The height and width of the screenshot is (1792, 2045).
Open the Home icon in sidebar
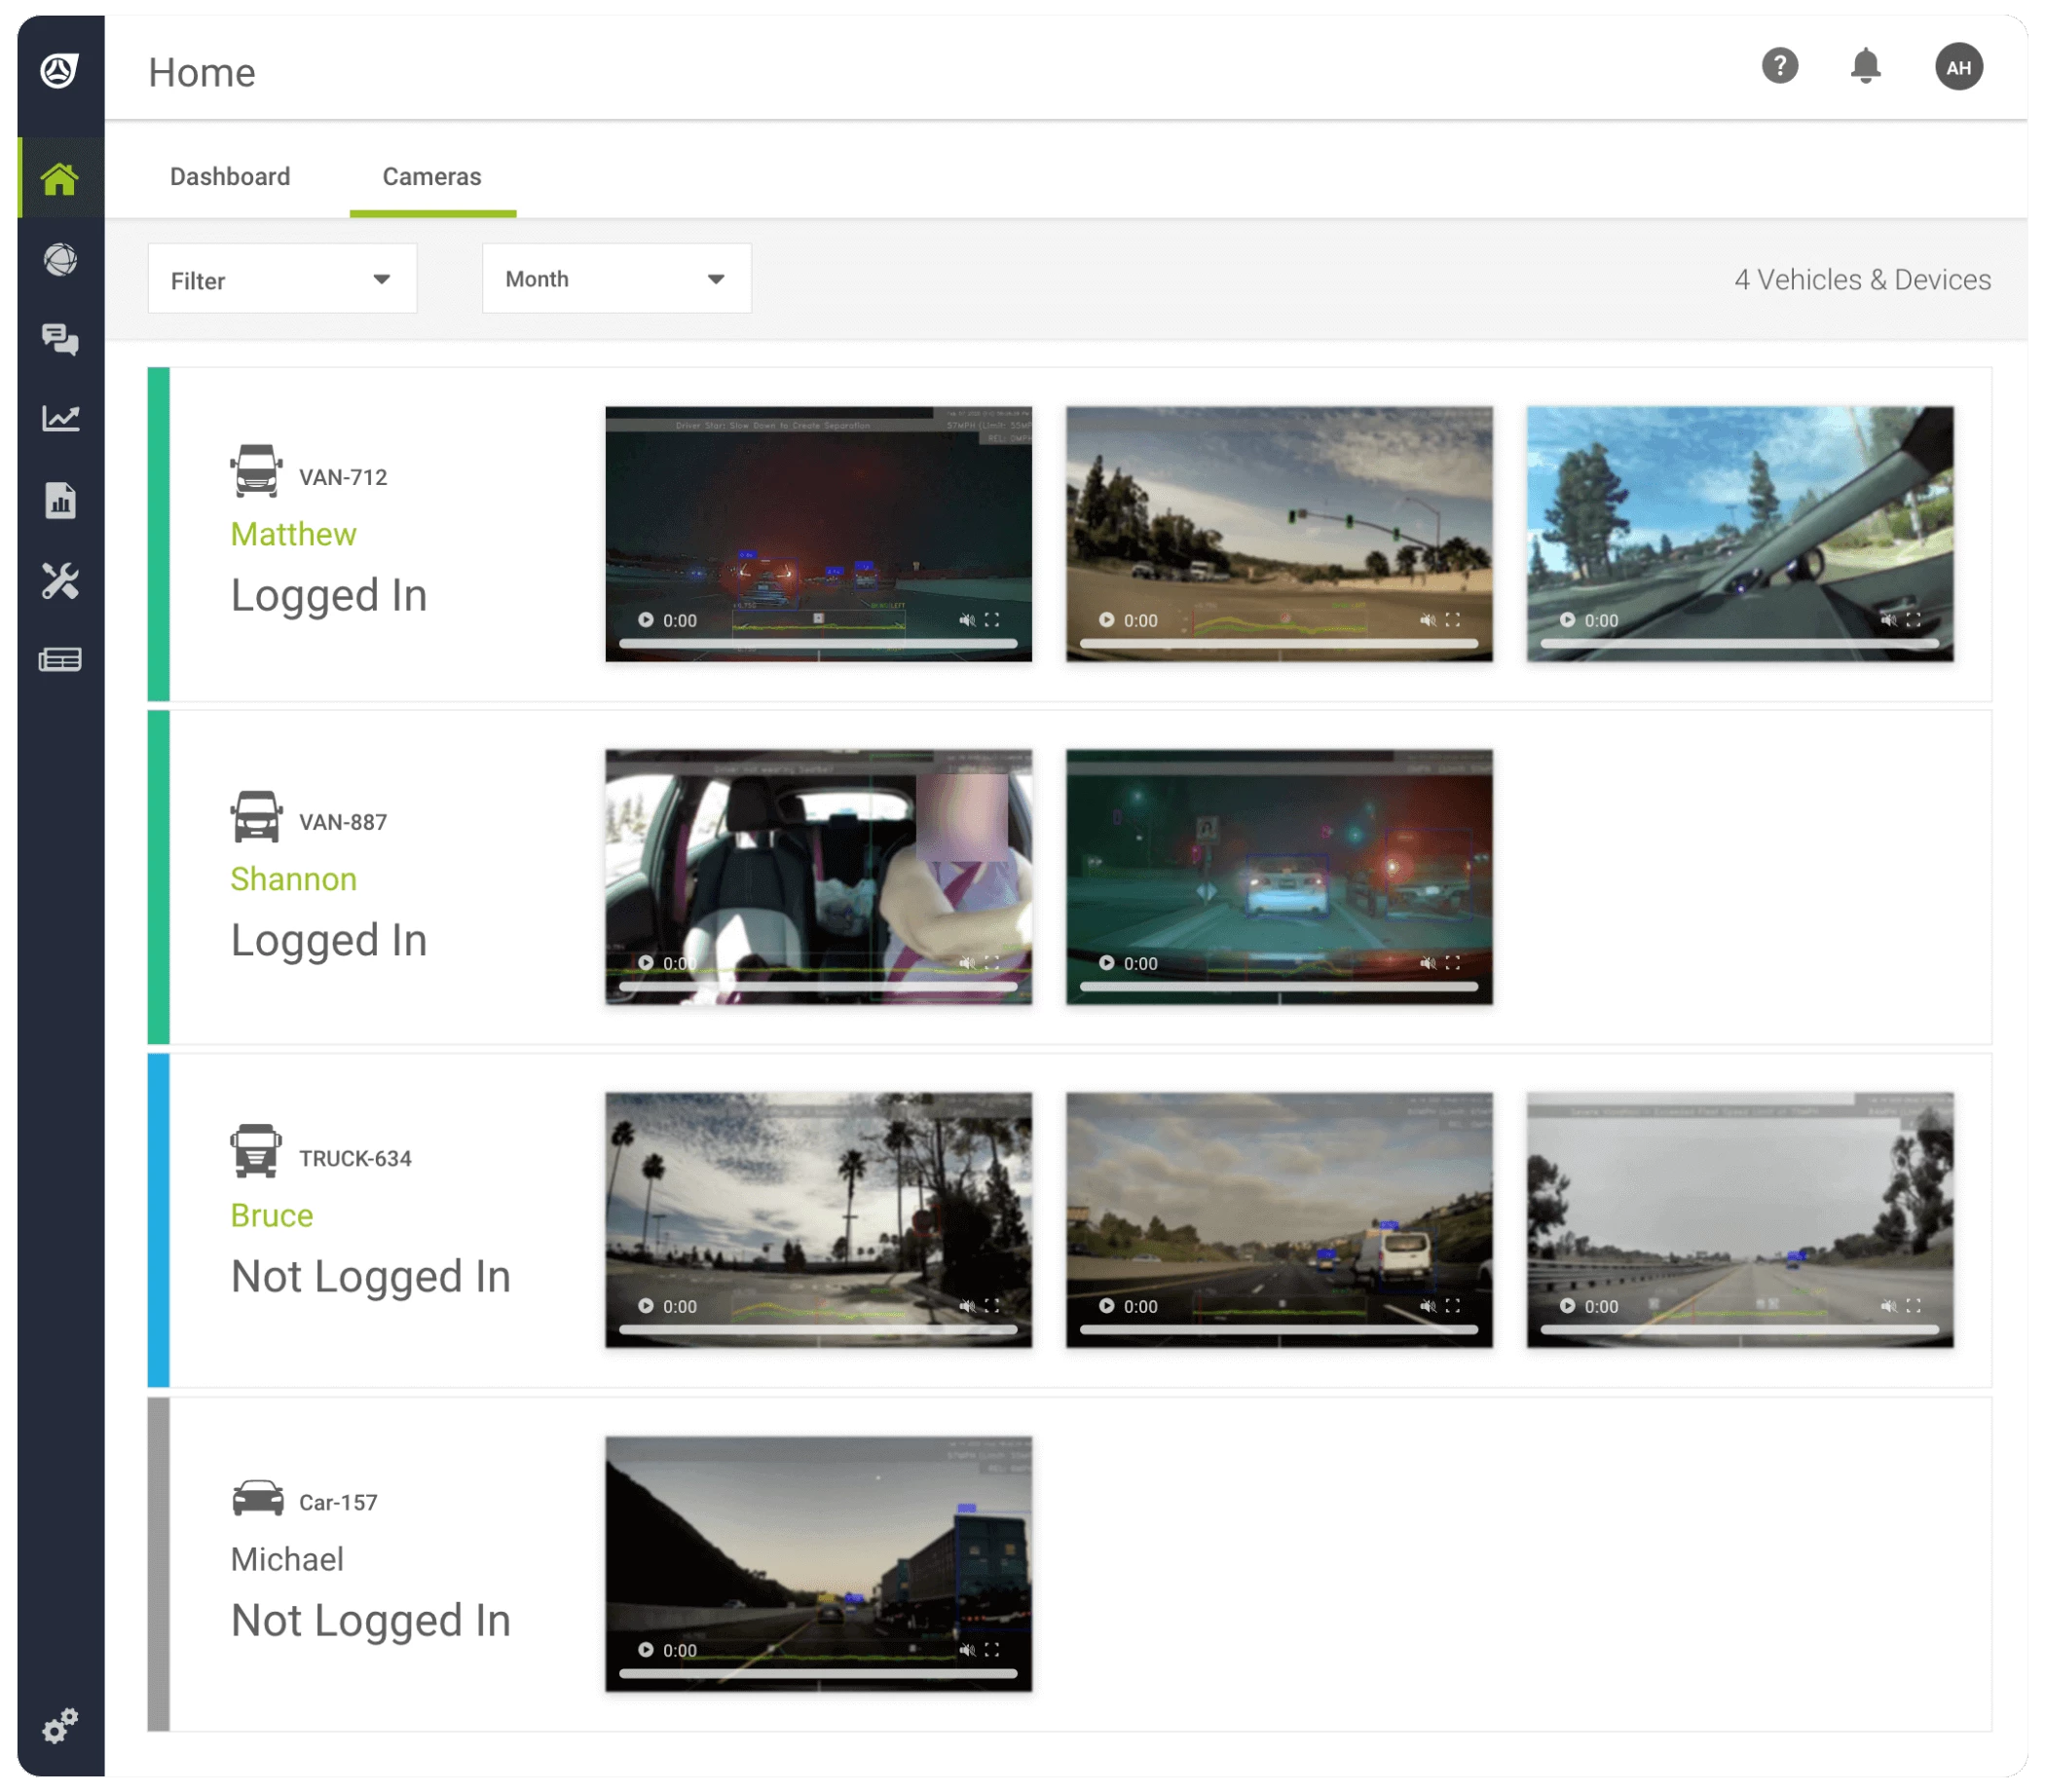pyautogui.click(x=60, y=180)
